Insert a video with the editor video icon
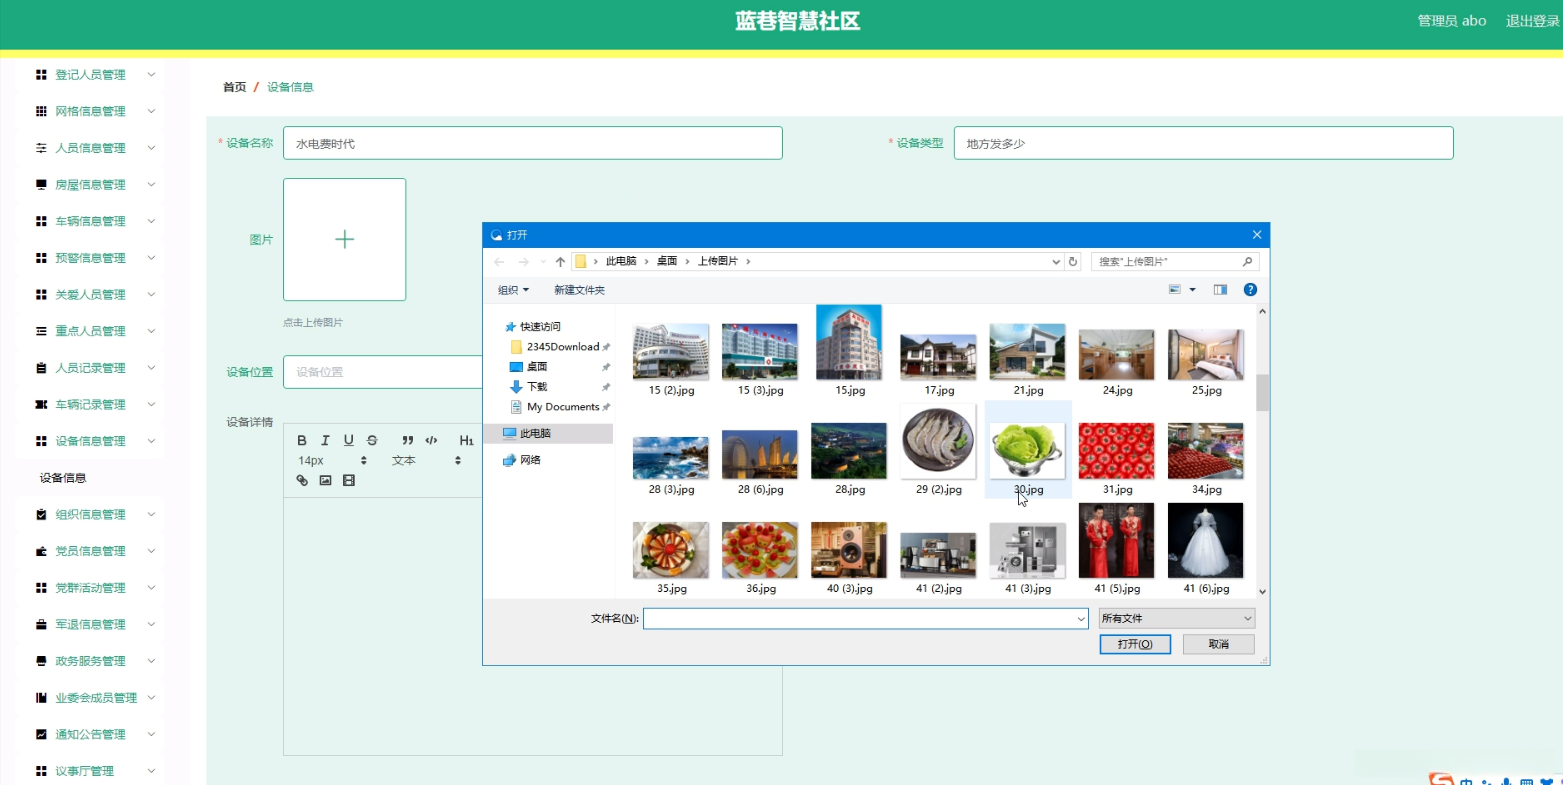1563x785 pixels. click(x=349, y=480)
